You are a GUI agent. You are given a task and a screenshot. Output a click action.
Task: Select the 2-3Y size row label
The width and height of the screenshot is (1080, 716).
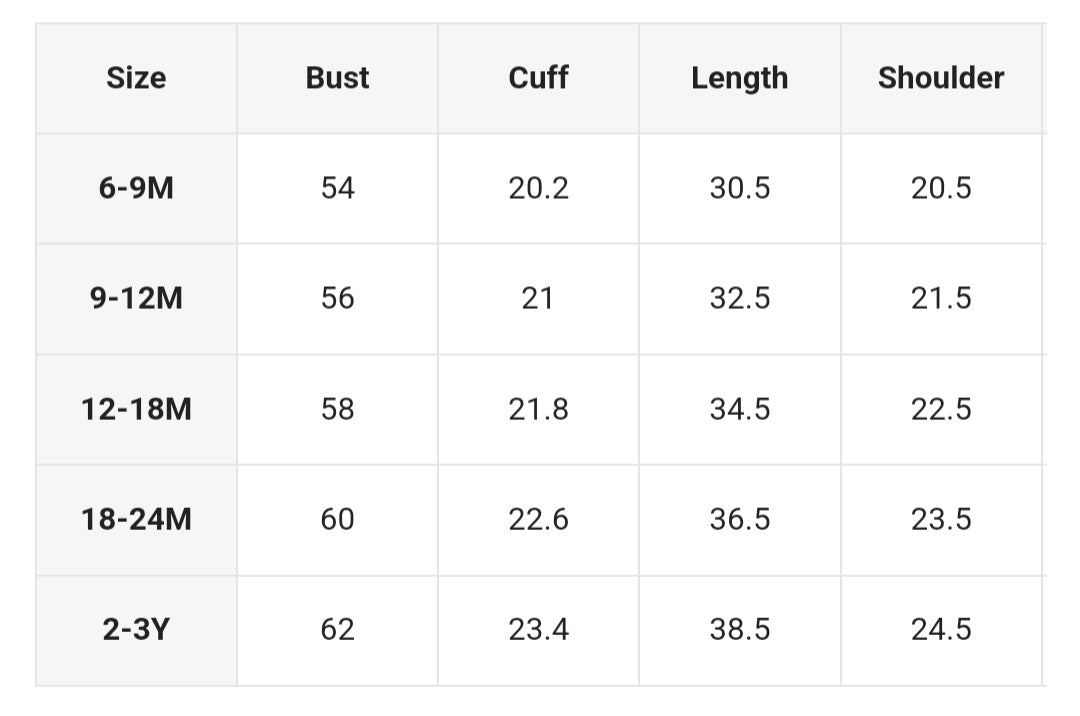136,630
